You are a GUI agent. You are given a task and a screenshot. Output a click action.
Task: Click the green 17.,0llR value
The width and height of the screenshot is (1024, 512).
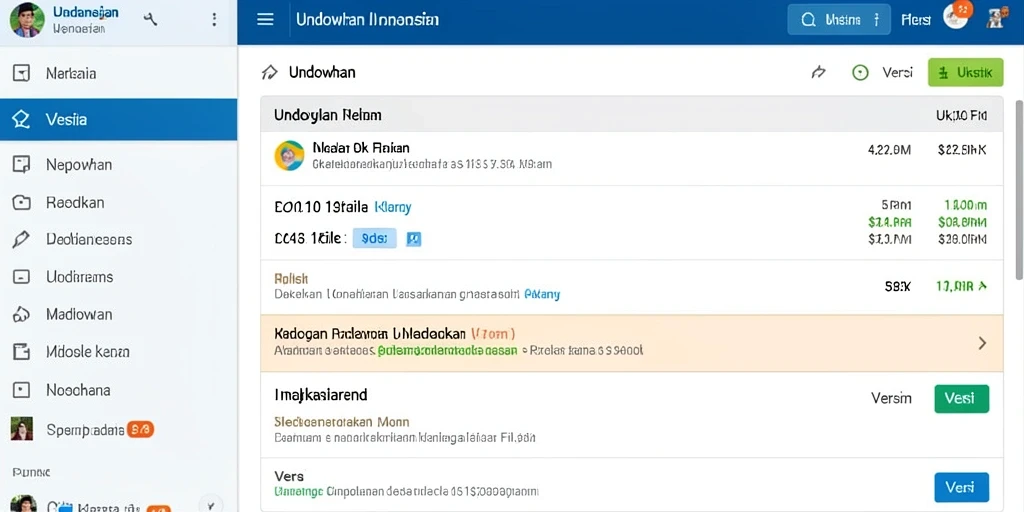coord(962,286)
